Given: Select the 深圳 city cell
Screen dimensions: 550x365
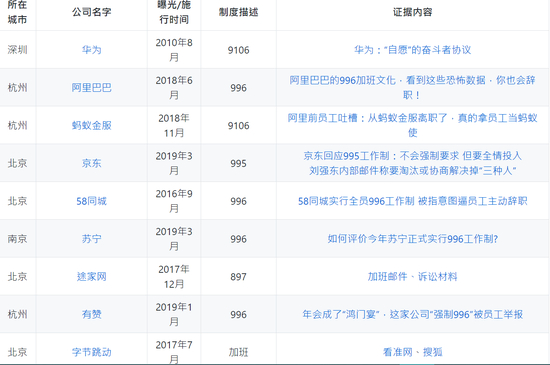Looking at the screenshot, I should click(18, 50).
